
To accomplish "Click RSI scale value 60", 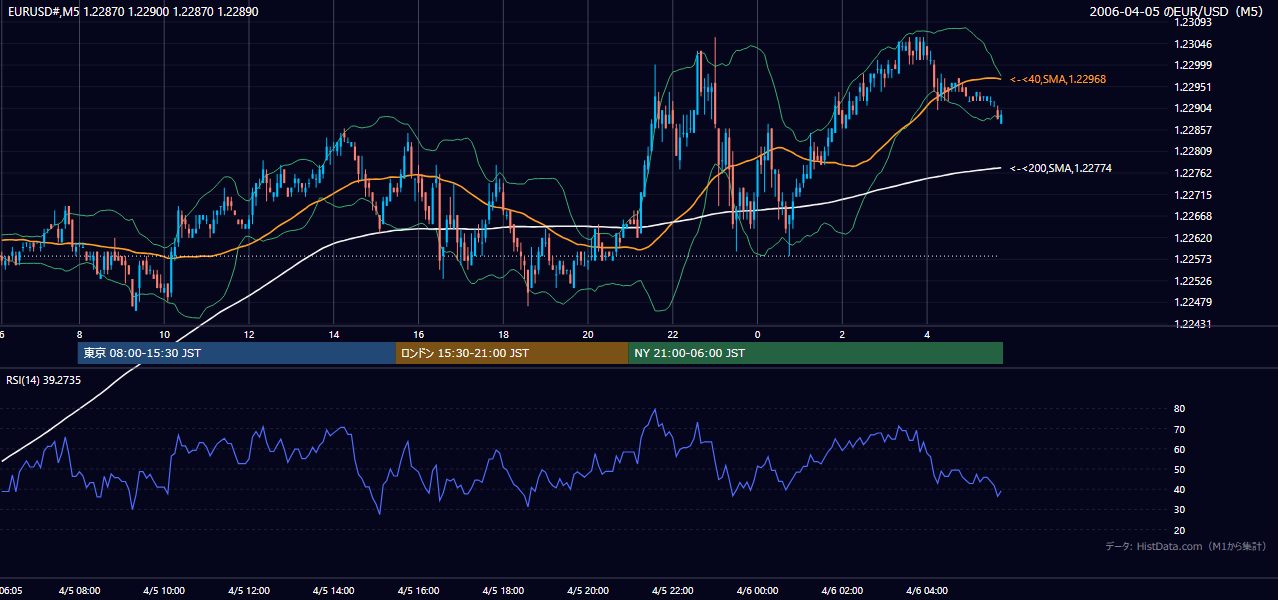I will [x=1179, y=449].
